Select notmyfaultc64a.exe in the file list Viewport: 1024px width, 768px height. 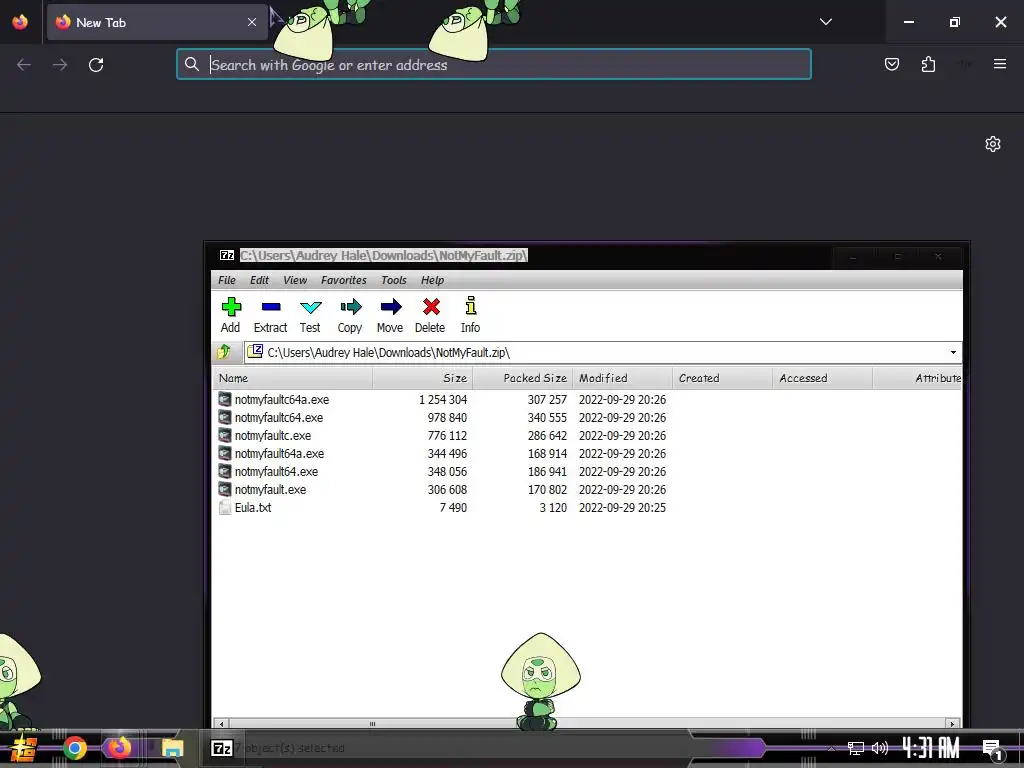pos(281,400)
